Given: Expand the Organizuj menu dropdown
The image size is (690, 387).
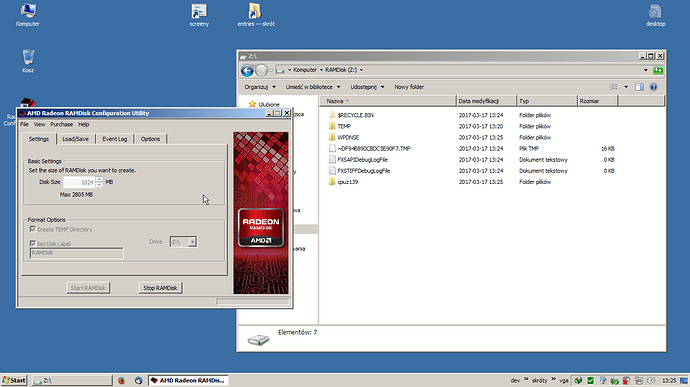Looking at the screenshot, I should (274, 87).
